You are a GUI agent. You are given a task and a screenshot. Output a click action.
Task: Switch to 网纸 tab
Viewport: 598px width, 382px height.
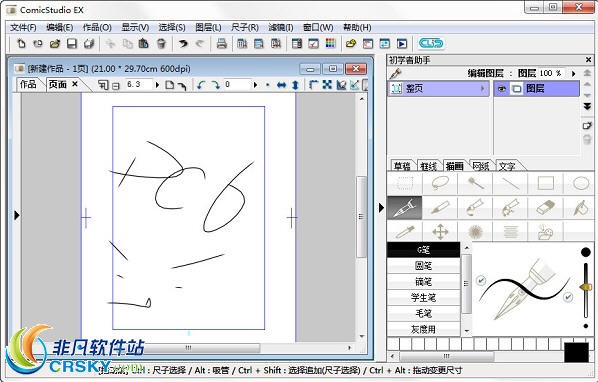[x=481, y=166]
